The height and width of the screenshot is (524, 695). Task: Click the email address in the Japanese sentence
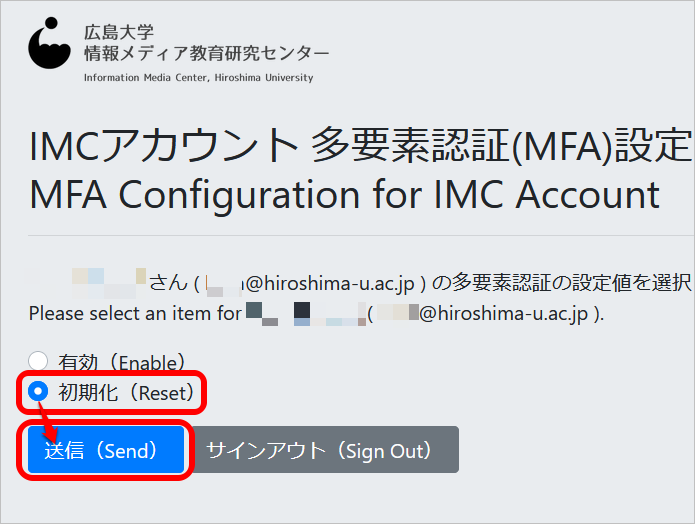(310, 283)
